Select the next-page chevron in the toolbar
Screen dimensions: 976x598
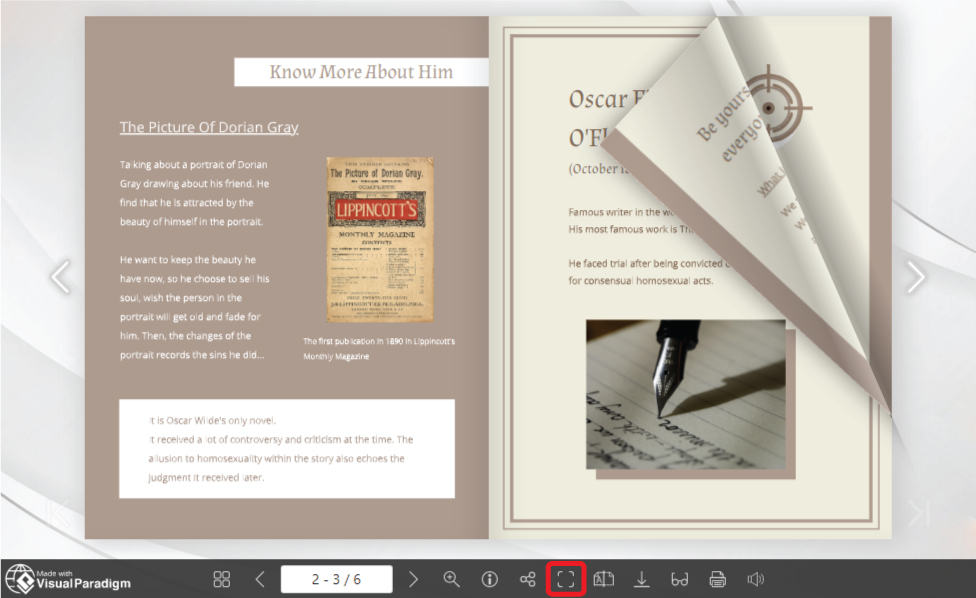[414, 579]
